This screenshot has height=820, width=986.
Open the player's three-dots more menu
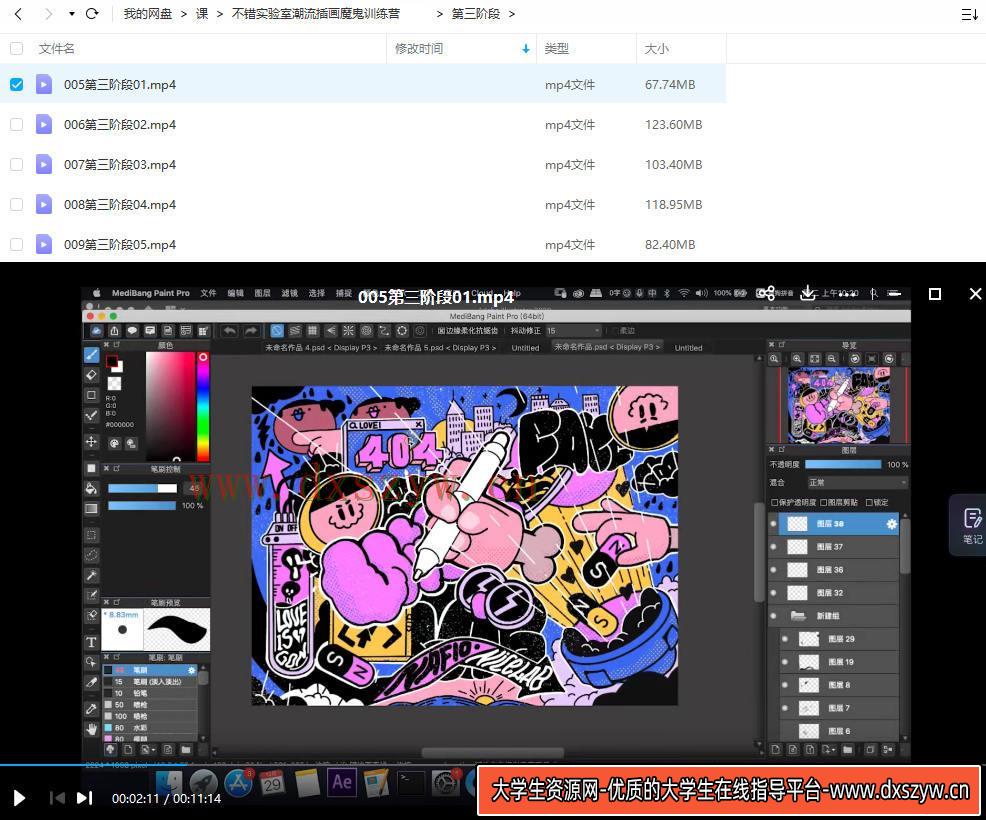click(x=849, y=294)
